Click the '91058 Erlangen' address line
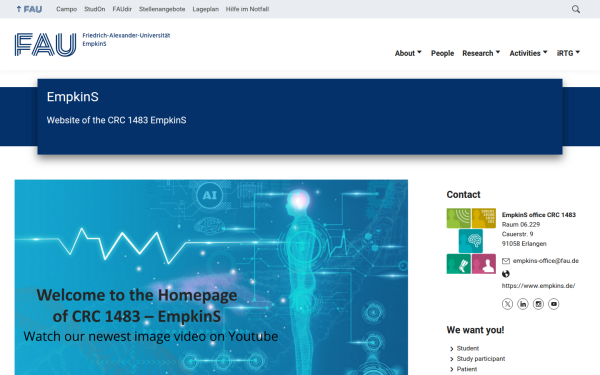Image resolution: width=600 pixels, height=375 pixels. tap(524, 244)
